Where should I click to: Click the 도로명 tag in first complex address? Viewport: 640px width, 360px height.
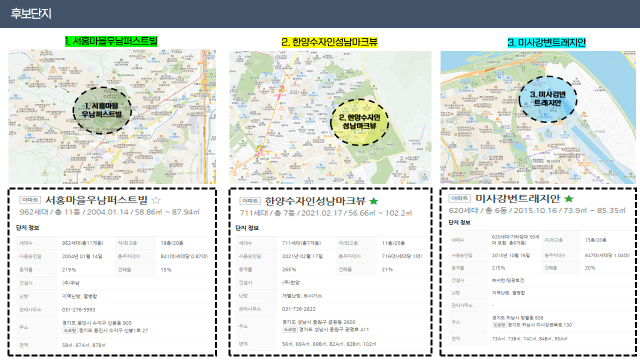70,331
